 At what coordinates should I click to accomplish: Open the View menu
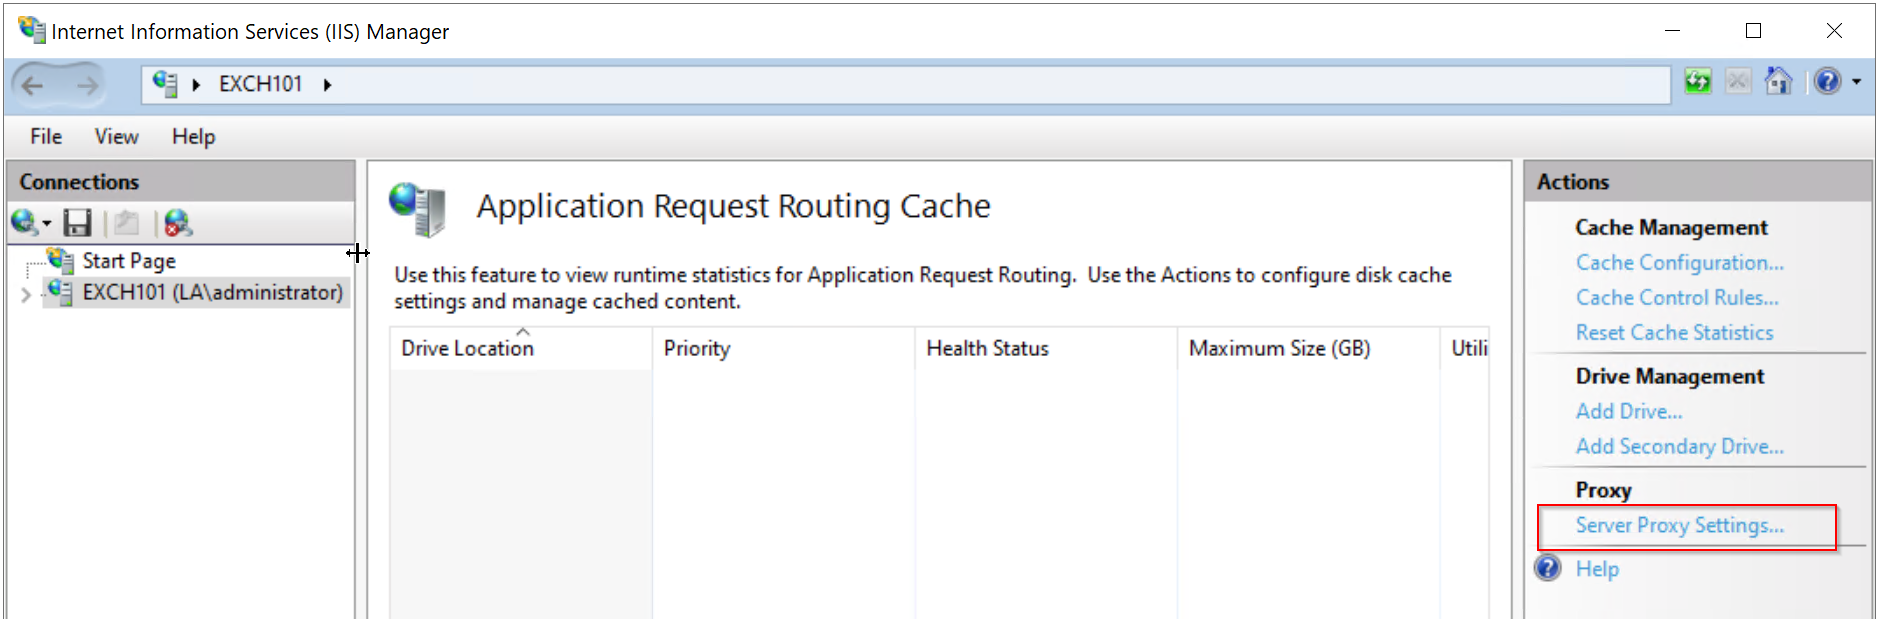pyautogui.click(x=116, y=137)
